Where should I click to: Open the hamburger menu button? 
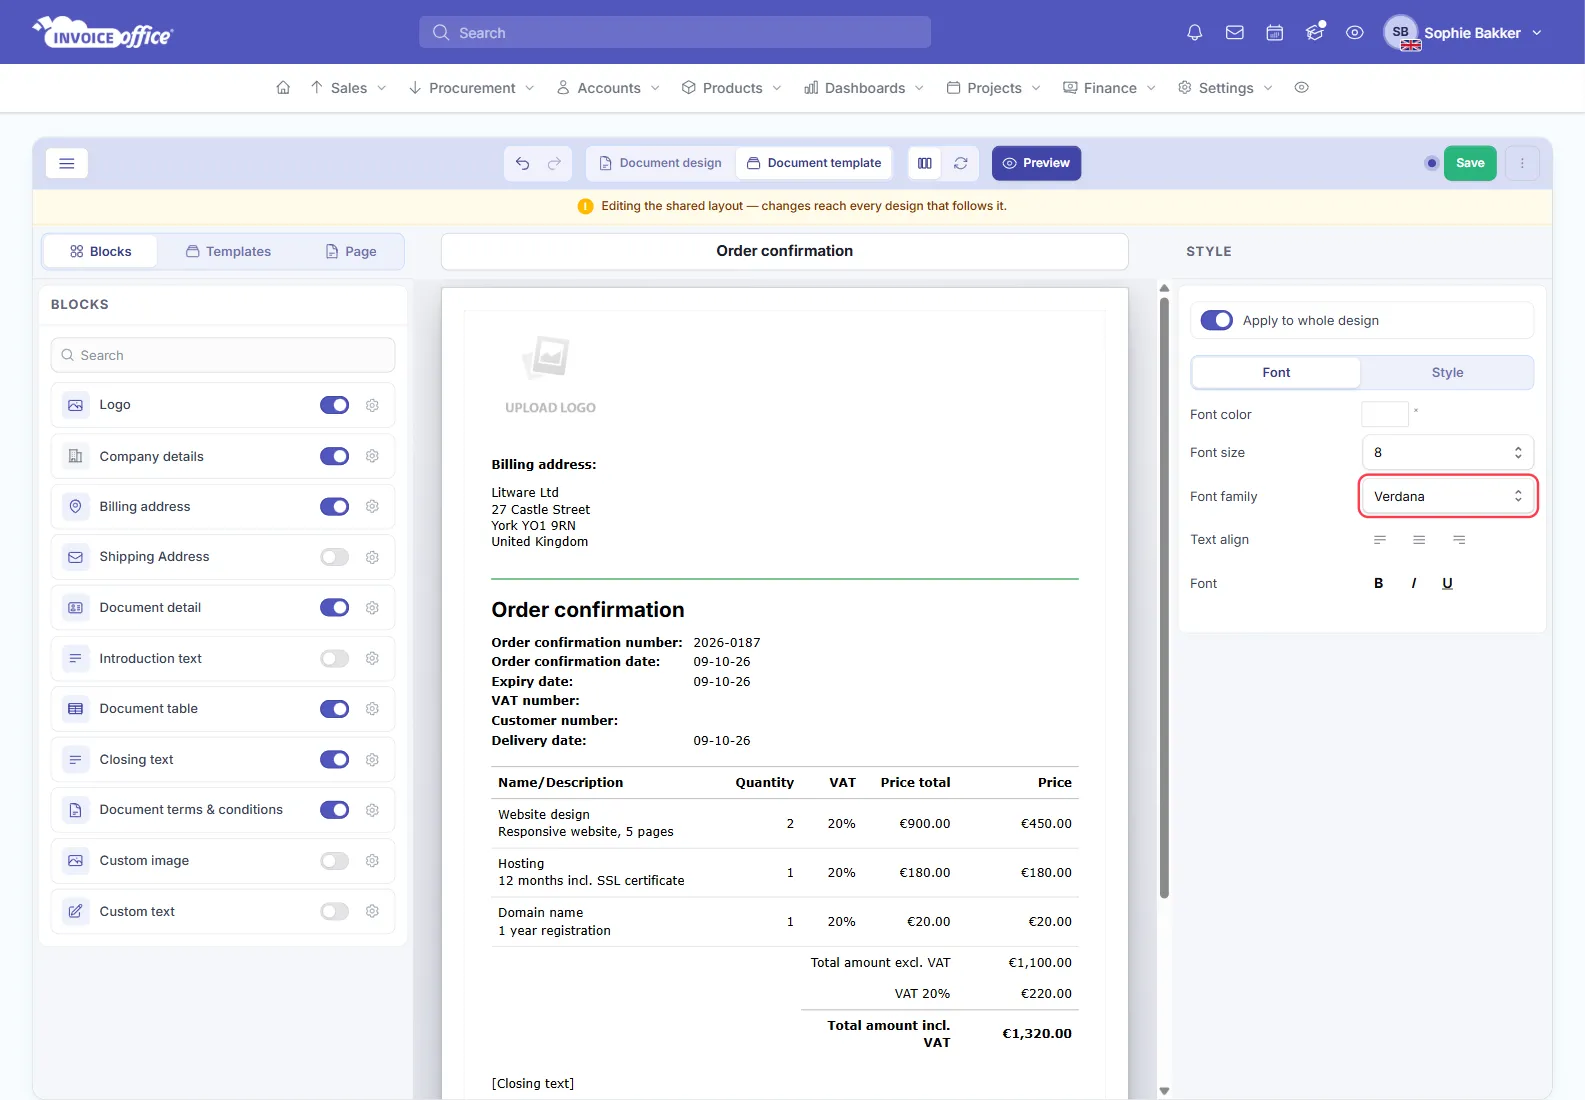pyautogui.click(x=67, y=163)
